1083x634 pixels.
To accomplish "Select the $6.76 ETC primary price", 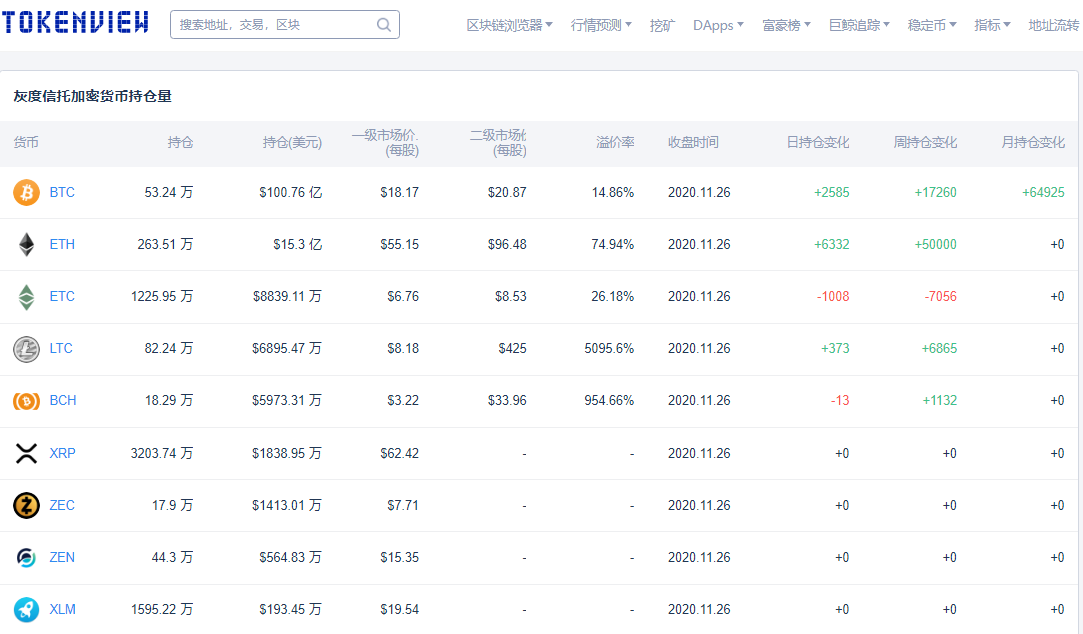I will click(403, 296).
